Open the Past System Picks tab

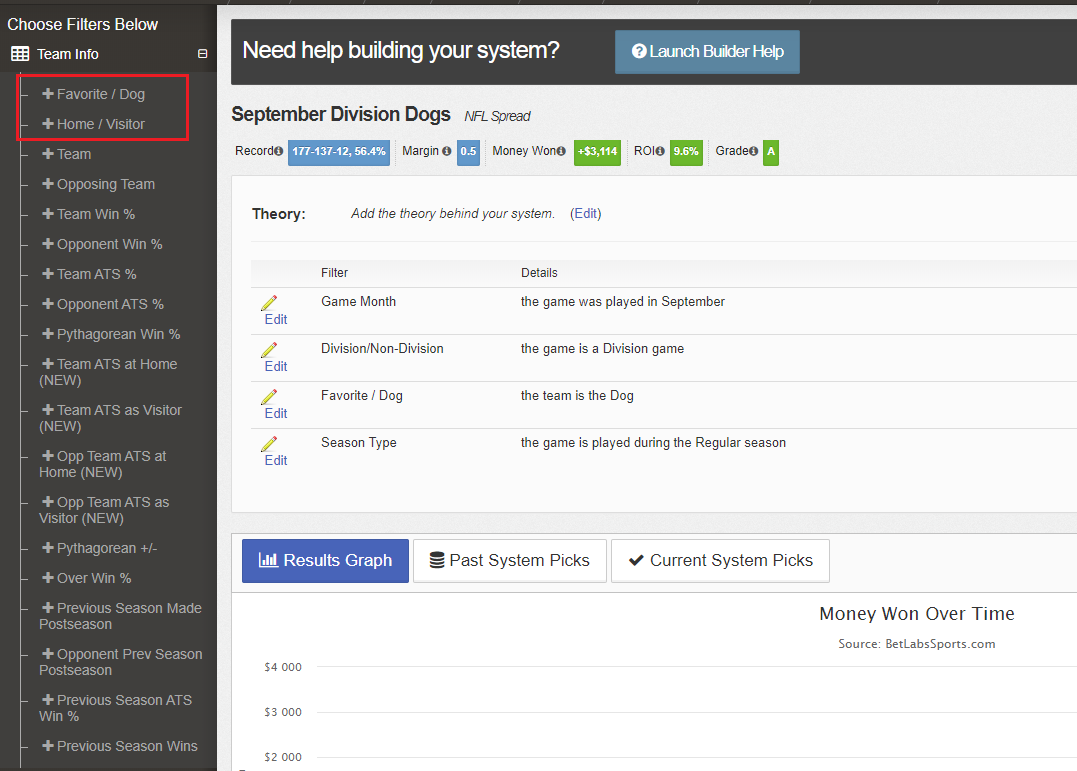[509, 561]
